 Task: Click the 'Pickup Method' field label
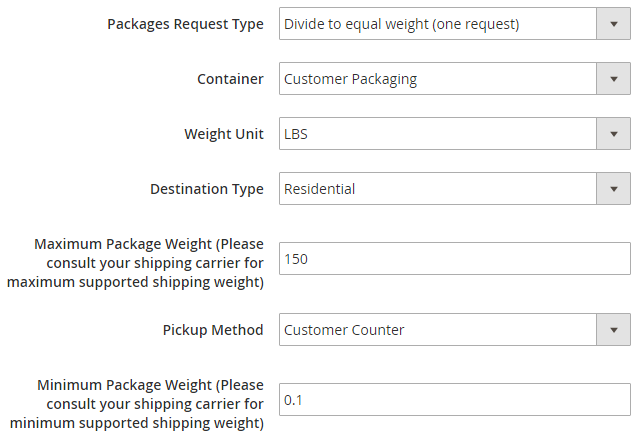pos(213,330)
